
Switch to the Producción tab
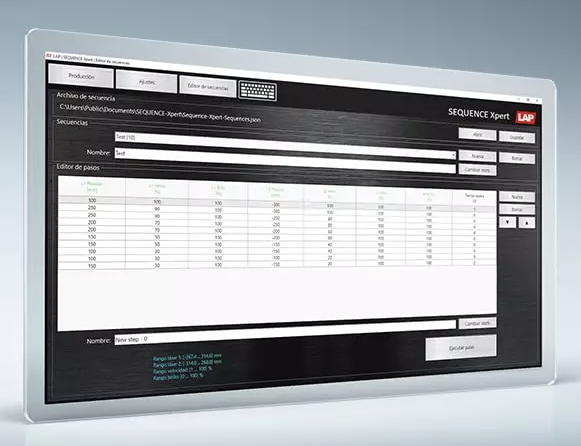81,76
